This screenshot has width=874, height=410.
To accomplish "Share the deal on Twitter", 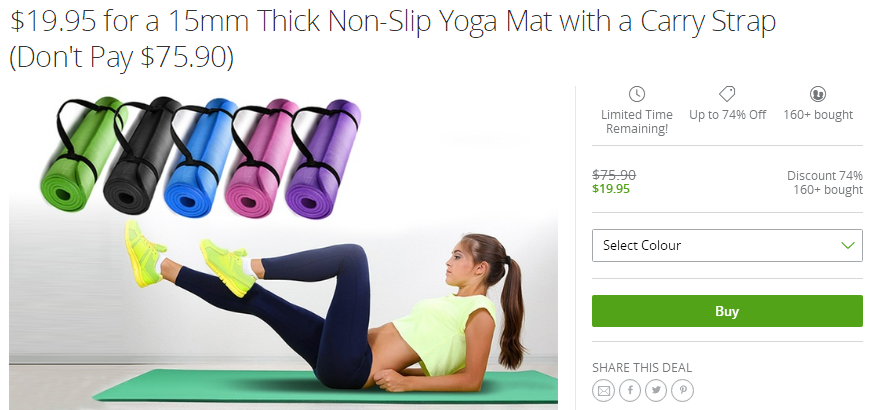I will tap(656, 391).
